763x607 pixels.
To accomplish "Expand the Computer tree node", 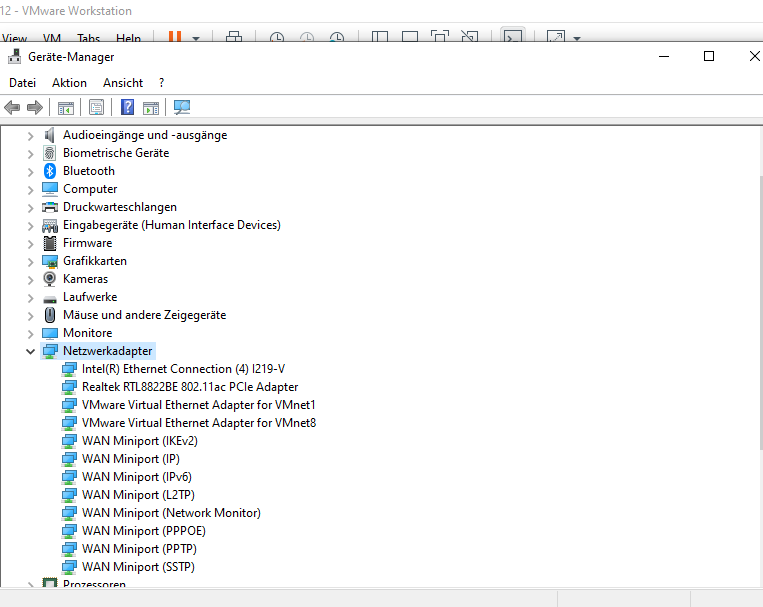I will [x=30, y=190].
